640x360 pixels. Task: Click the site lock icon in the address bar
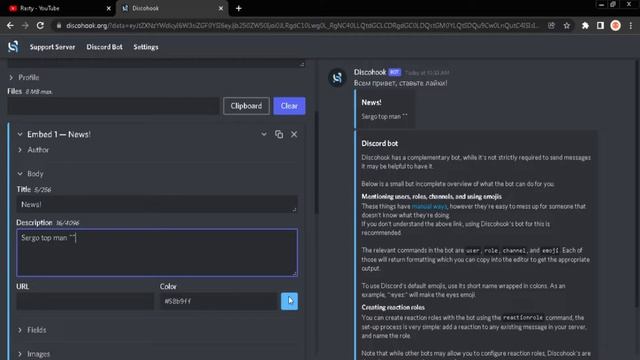[x=59, y=26]
